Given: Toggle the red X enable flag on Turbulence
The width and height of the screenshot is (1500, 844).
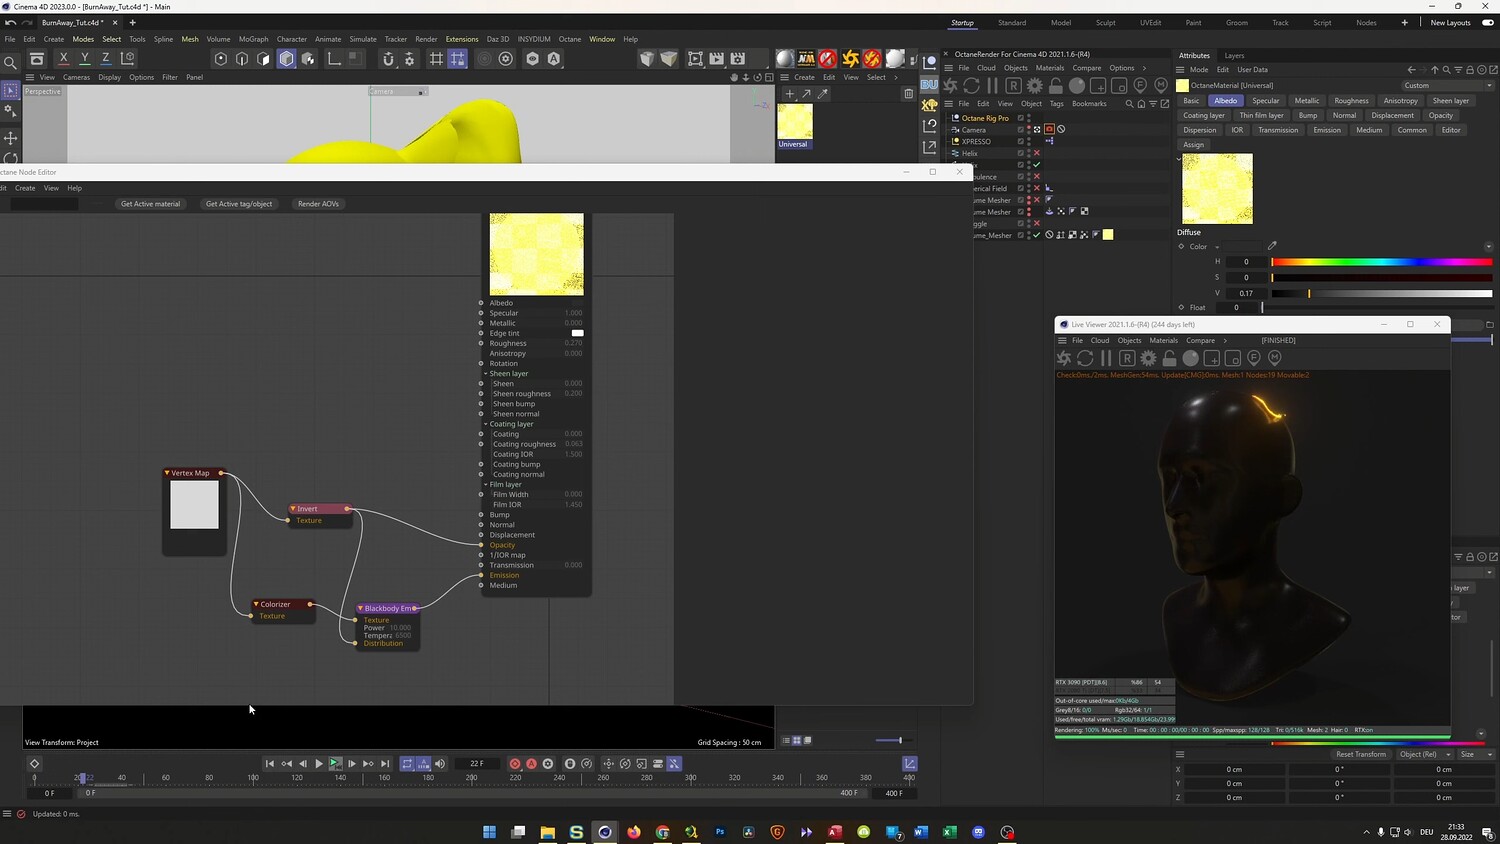Looking at the screenshot, I should tap(1037, 177).
